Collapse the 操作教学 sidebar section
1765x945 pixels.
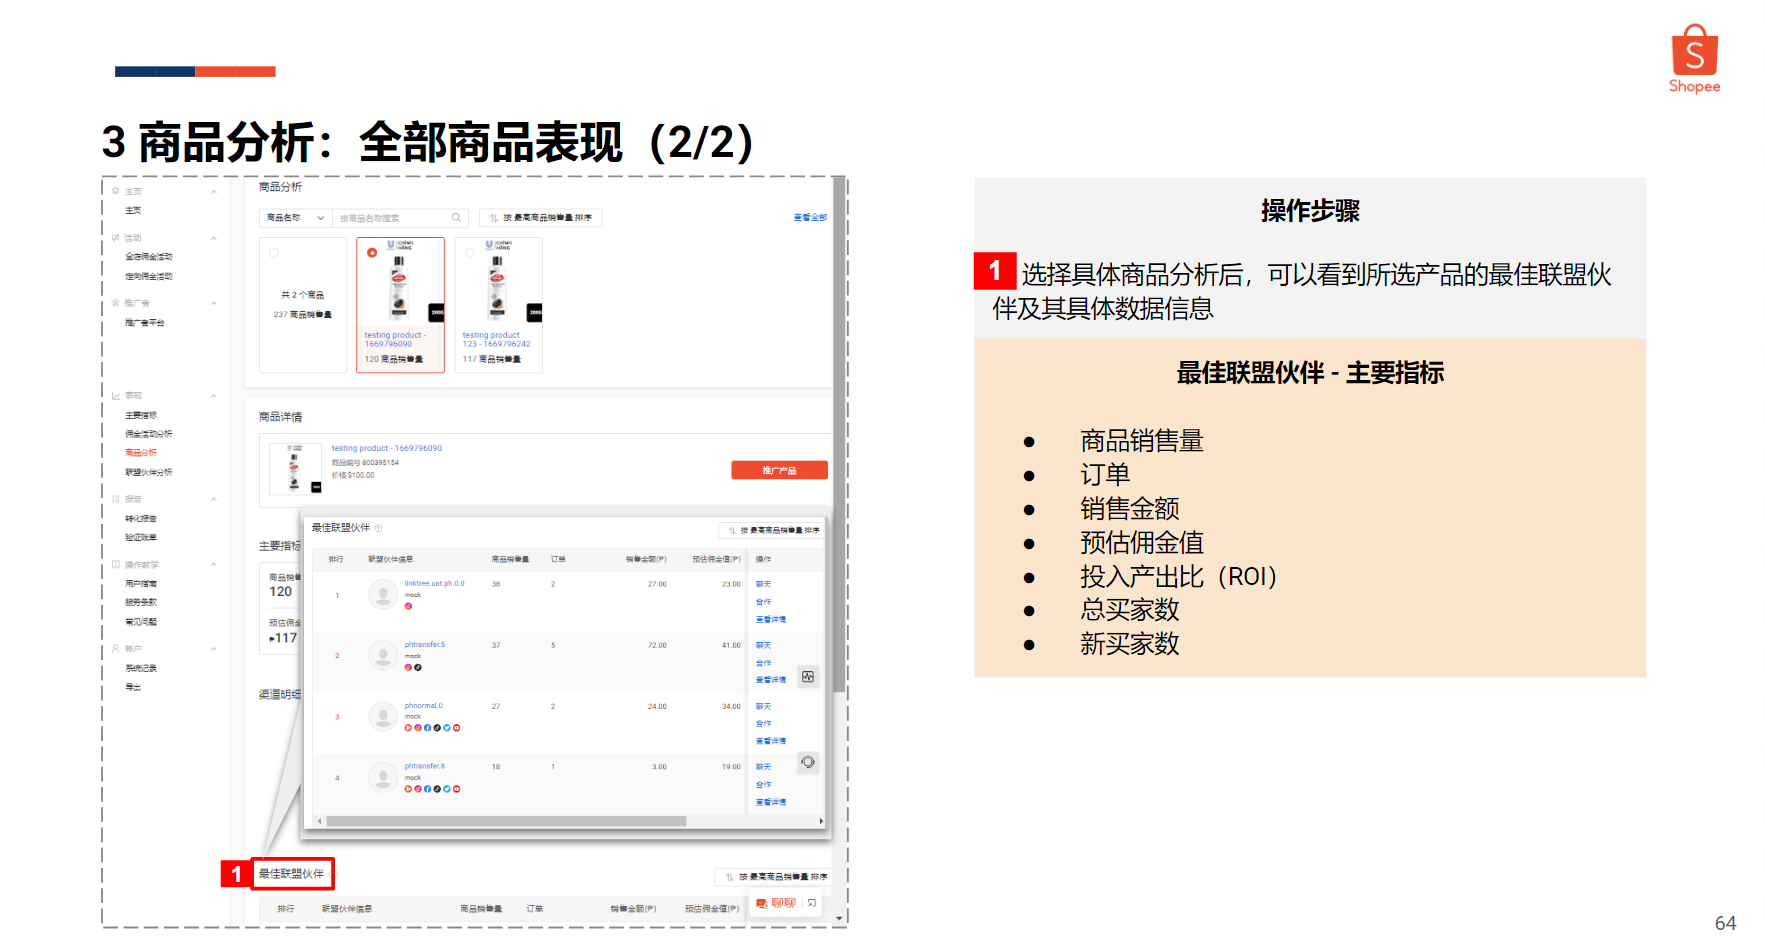tap(214, 565)
